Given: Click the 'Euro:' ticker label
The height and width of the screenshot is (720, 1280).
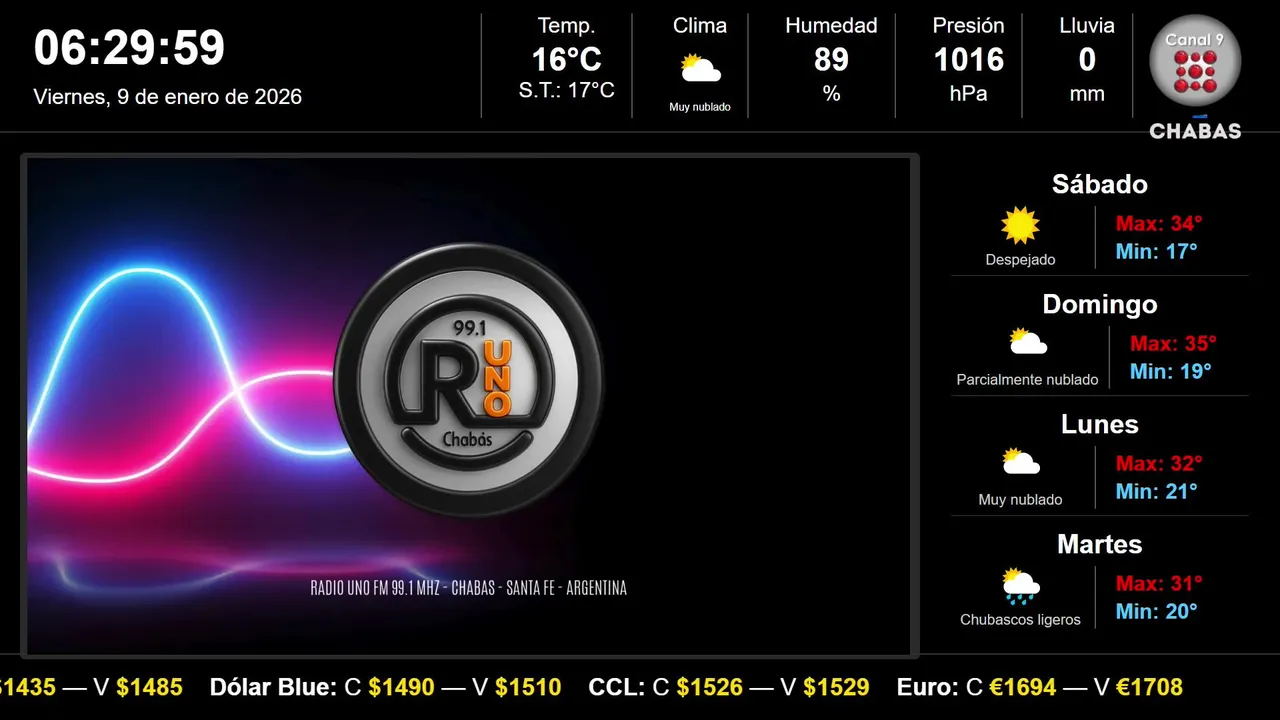Looking at the screenshot, I should [x=928, y=687].
